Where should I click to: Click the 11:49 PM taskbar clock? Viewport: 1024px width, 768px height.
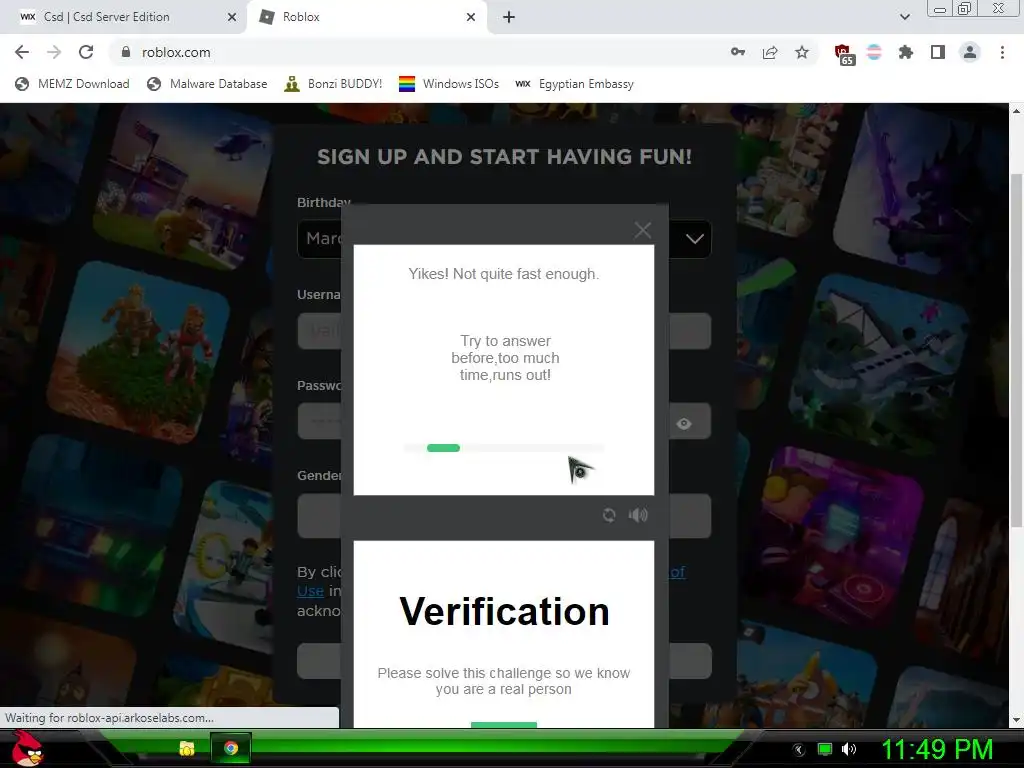tap(937, 749)
